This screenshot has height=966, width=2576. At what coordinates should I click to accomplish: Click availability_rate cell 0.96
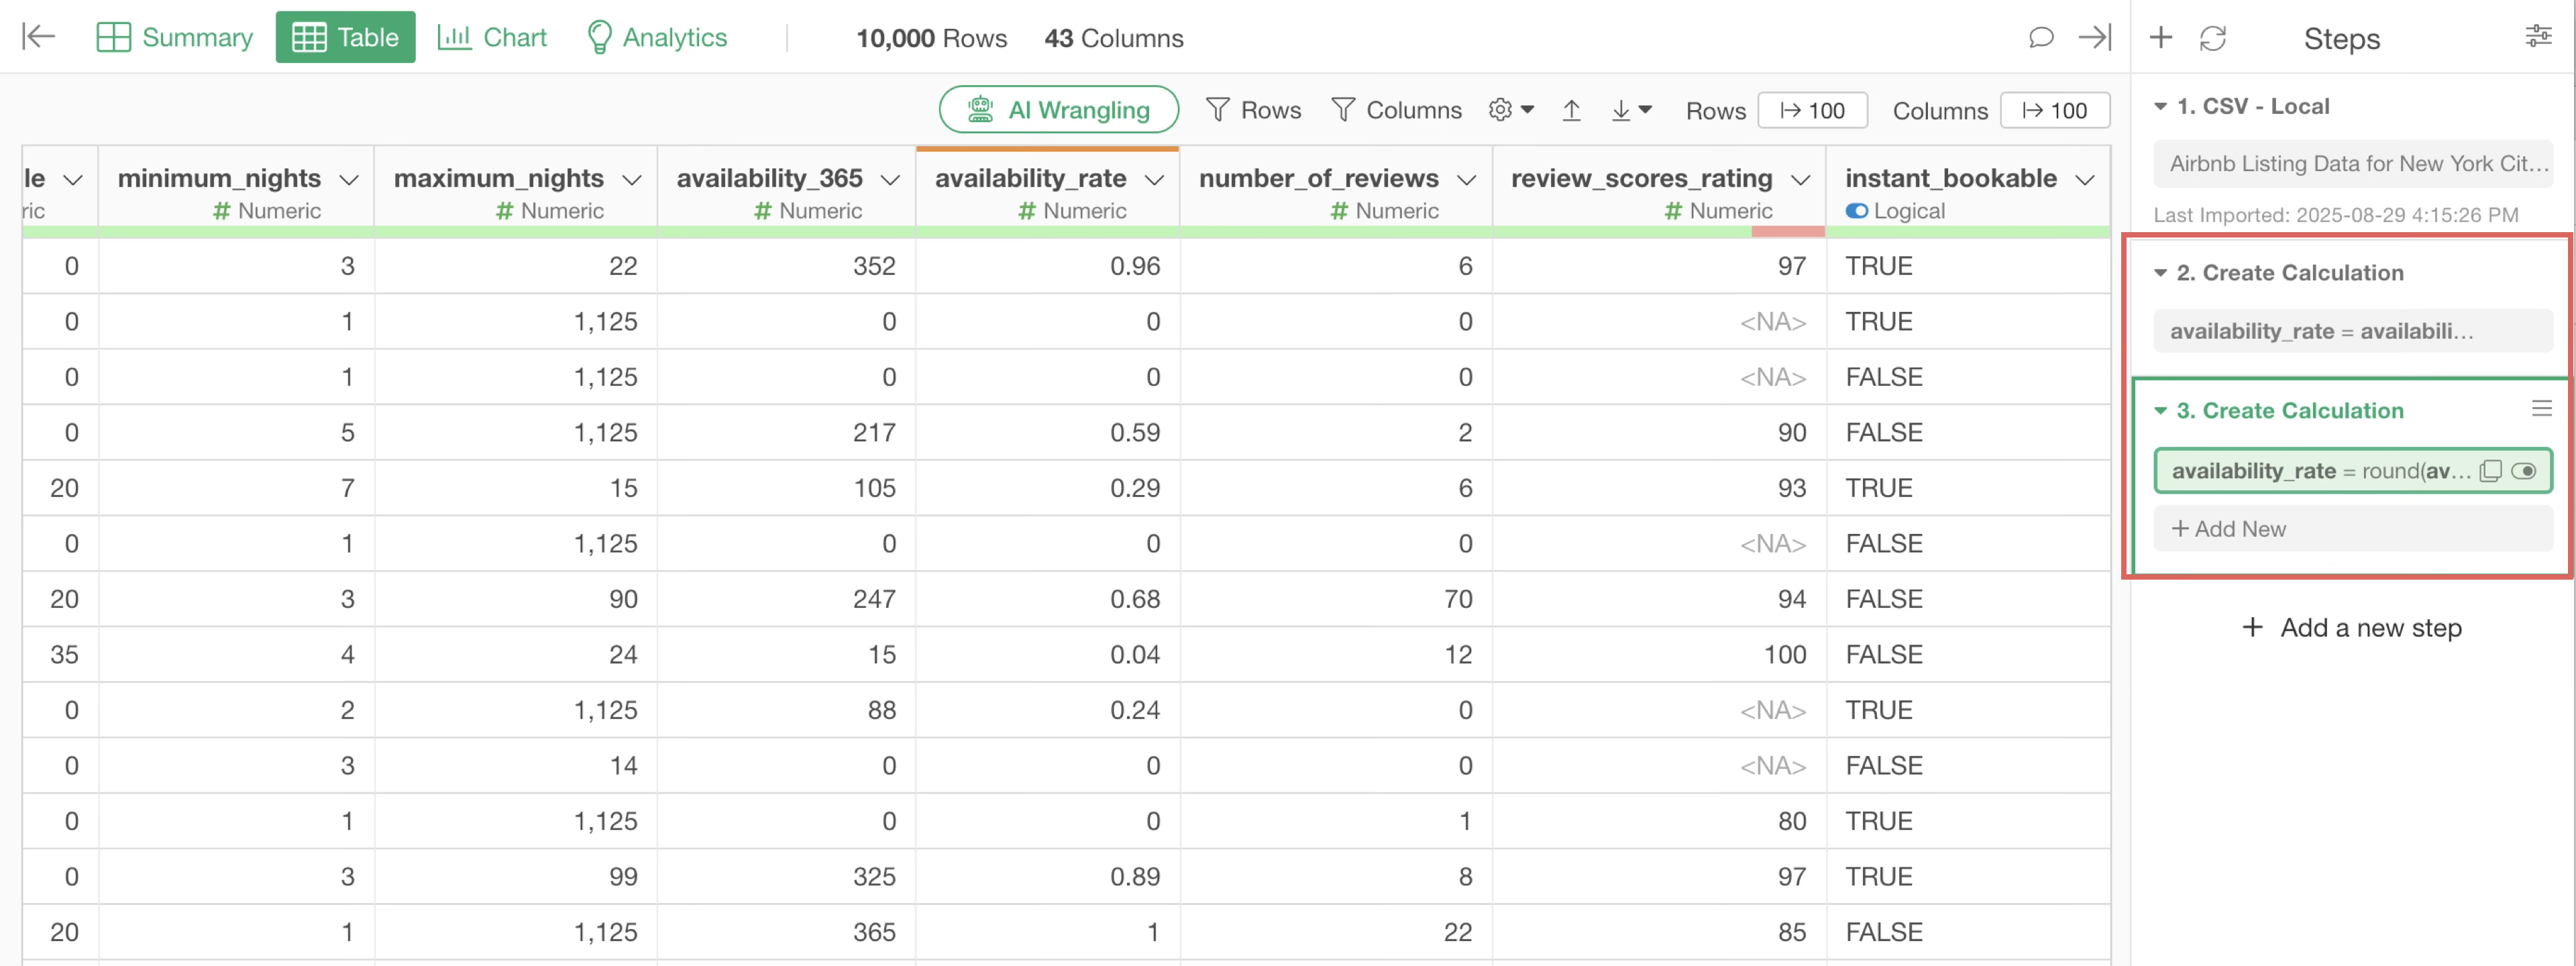coord(1047,266)
